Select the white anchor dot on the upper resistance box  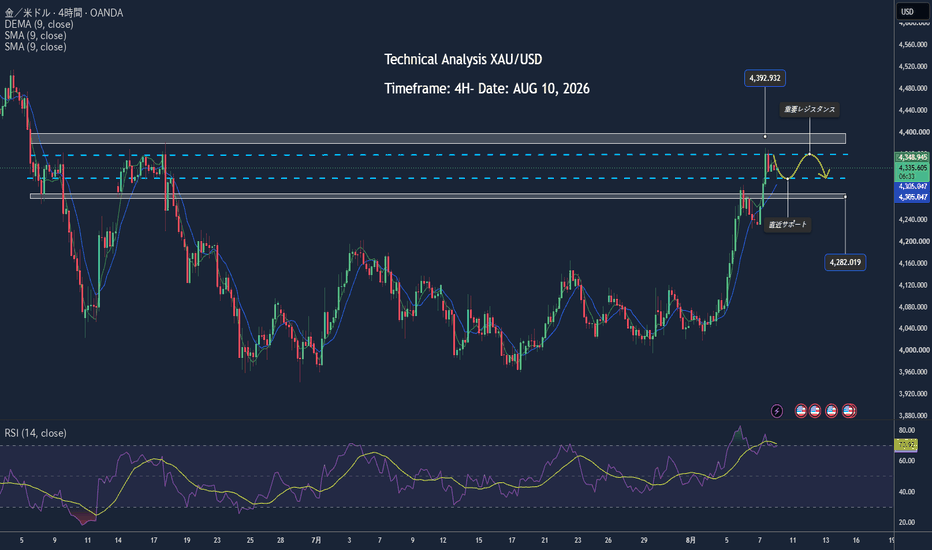click(765, 137)
